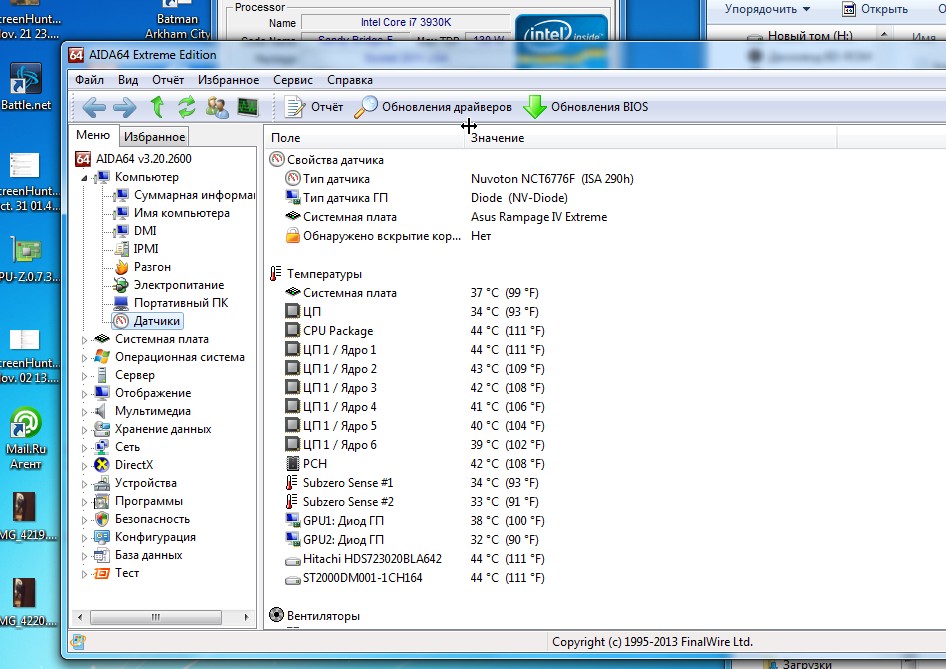The height and width of the screenshot is (669, 946).
Task: Click the Forward navigation arrow in toolbar
Action: pyautogui.click(x=124, y=107)
